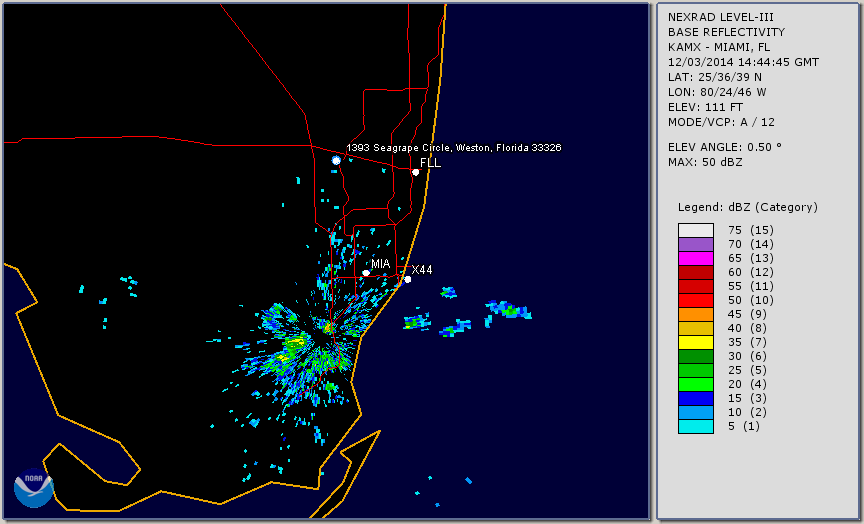
Task: Select the 60 dBZ dark red swatch
Action: [x=695, y=272]
